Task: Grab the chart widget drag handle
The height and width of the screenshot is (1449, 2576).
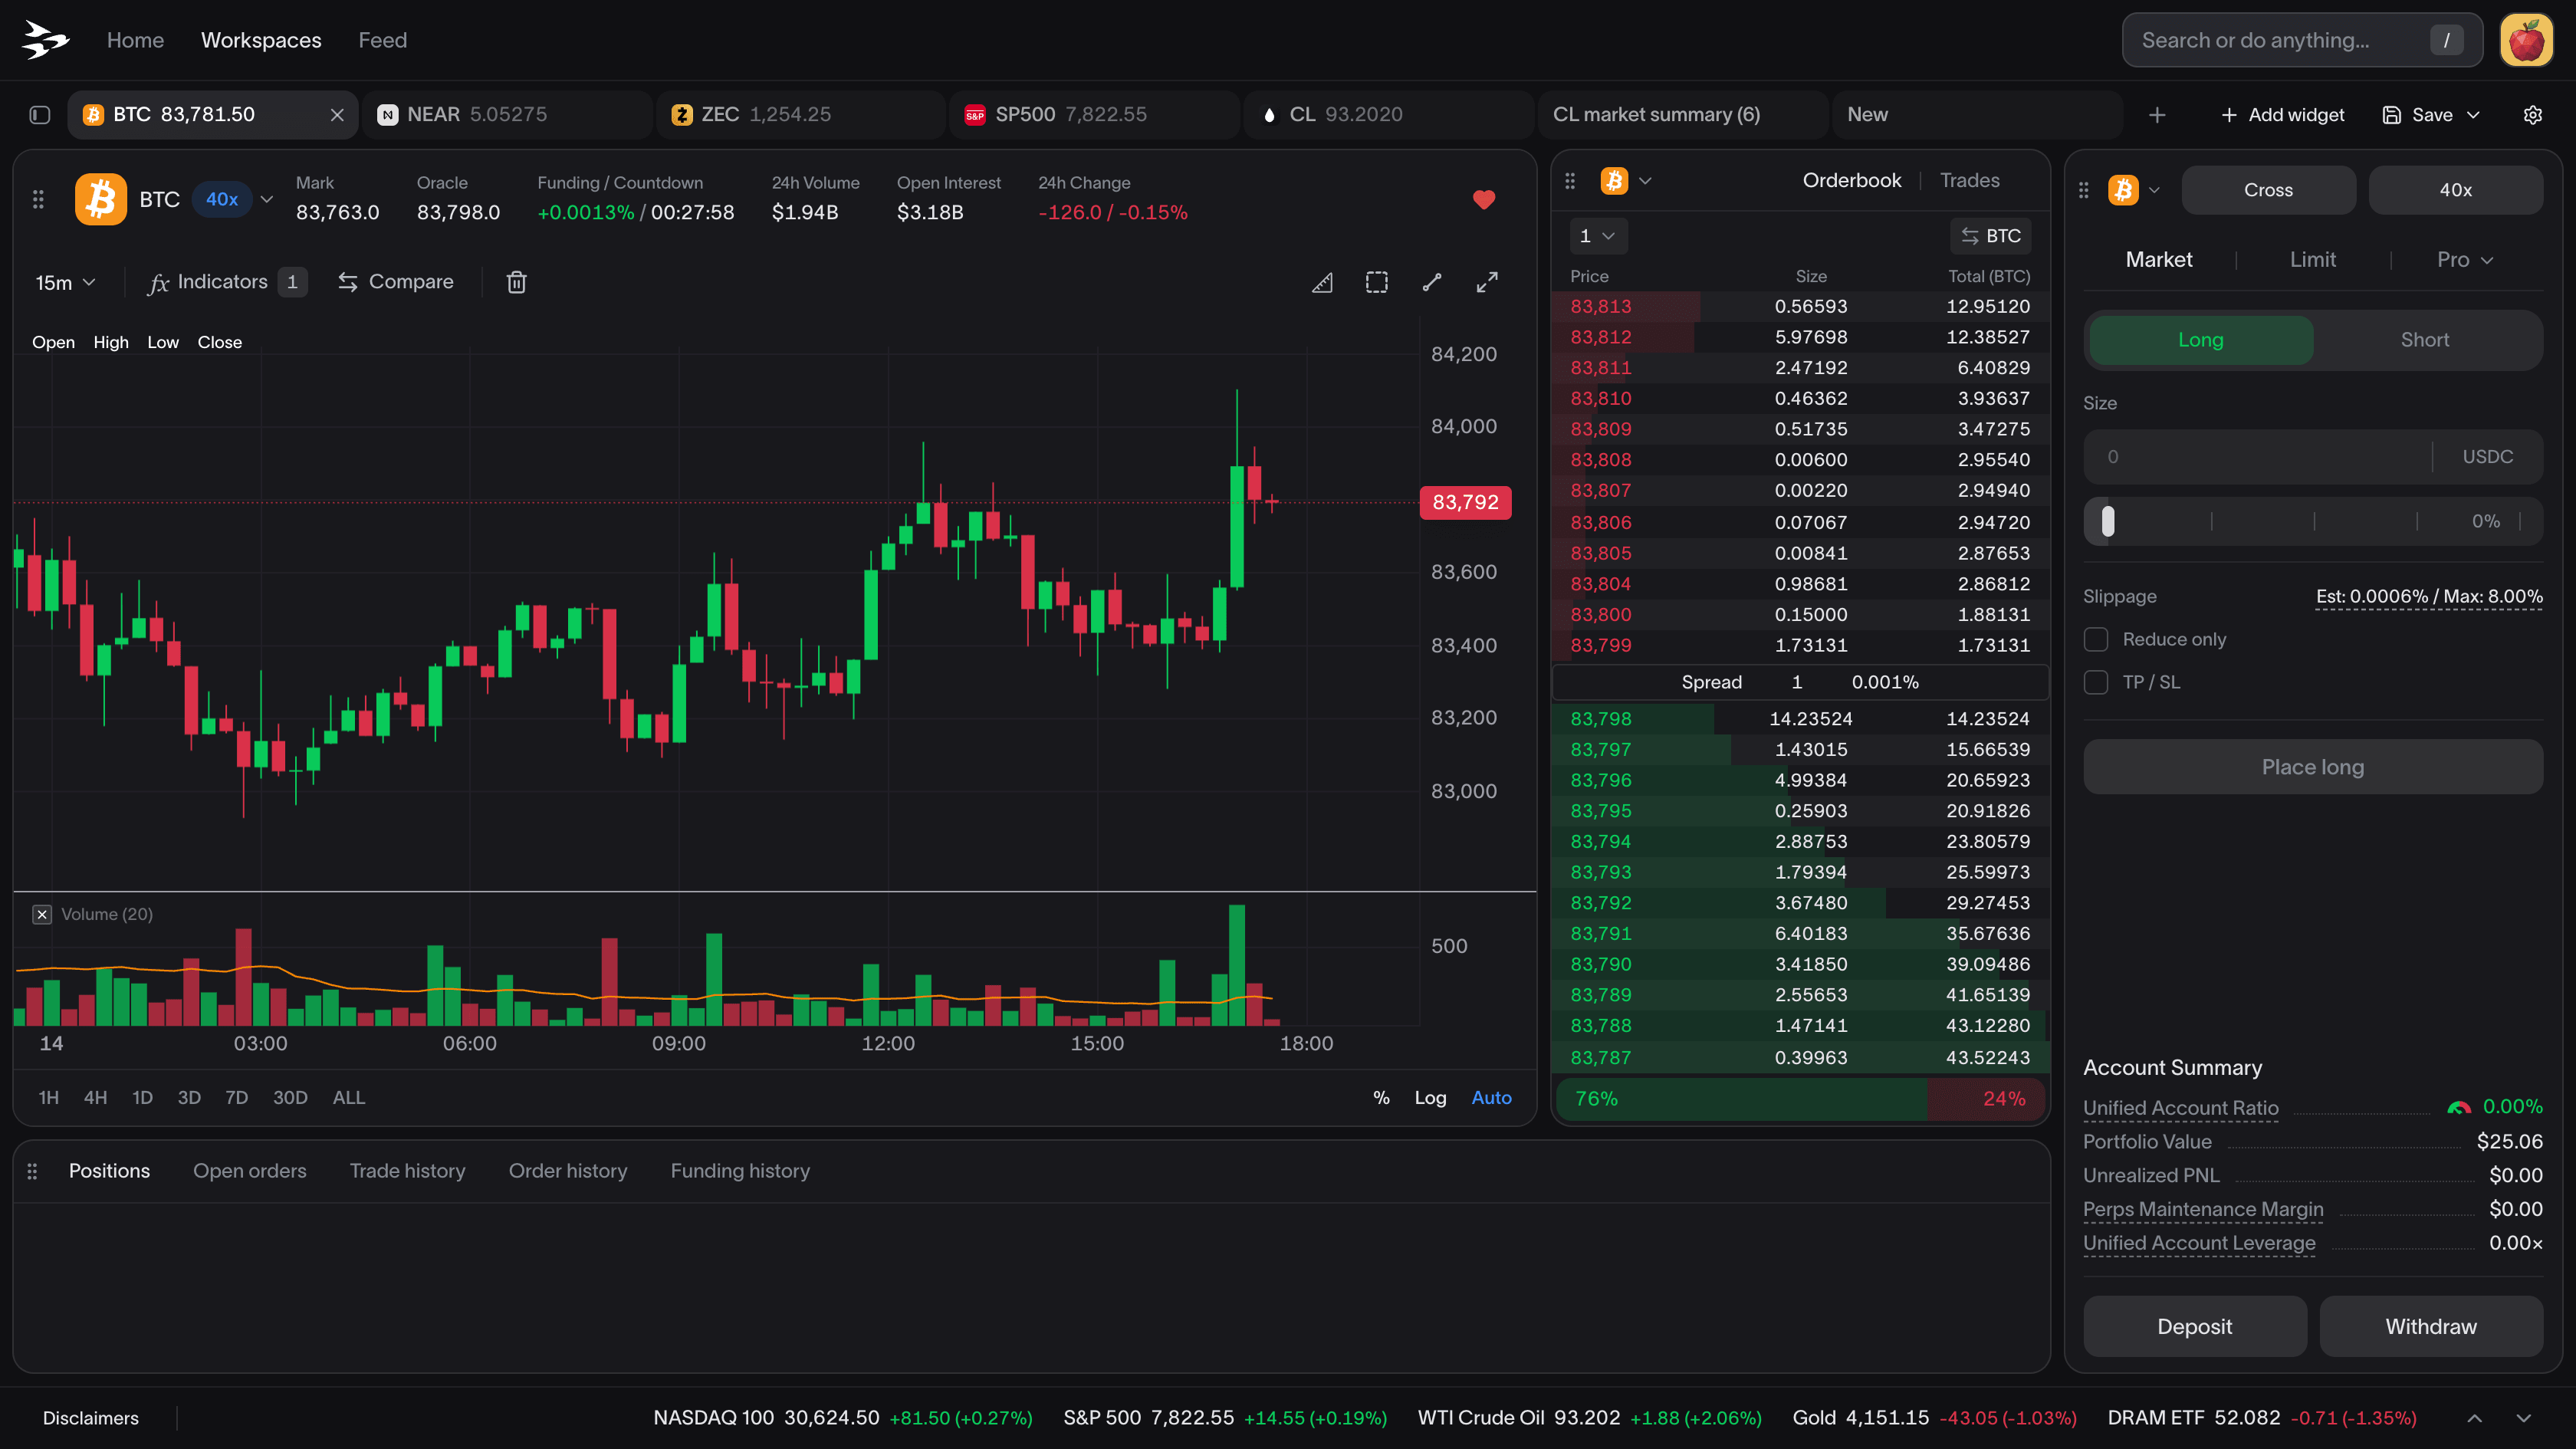Action: tap(38, 199)
